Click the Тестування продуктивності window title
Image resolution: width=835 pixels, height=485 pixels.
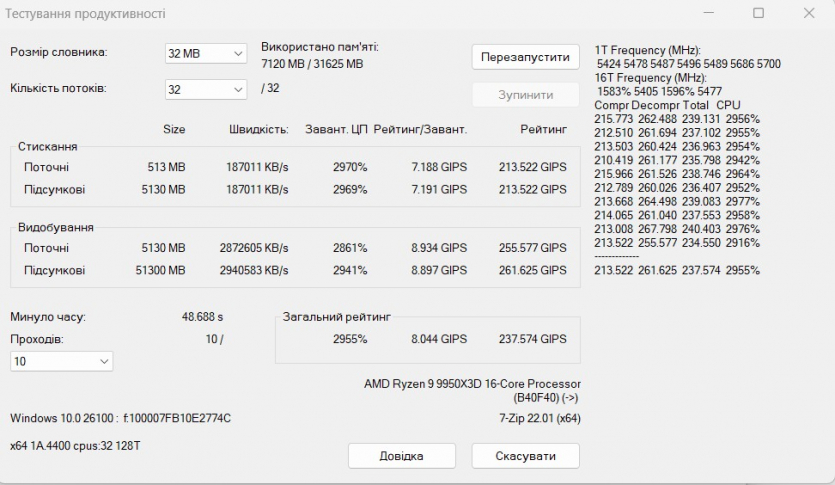coord(88,14)
